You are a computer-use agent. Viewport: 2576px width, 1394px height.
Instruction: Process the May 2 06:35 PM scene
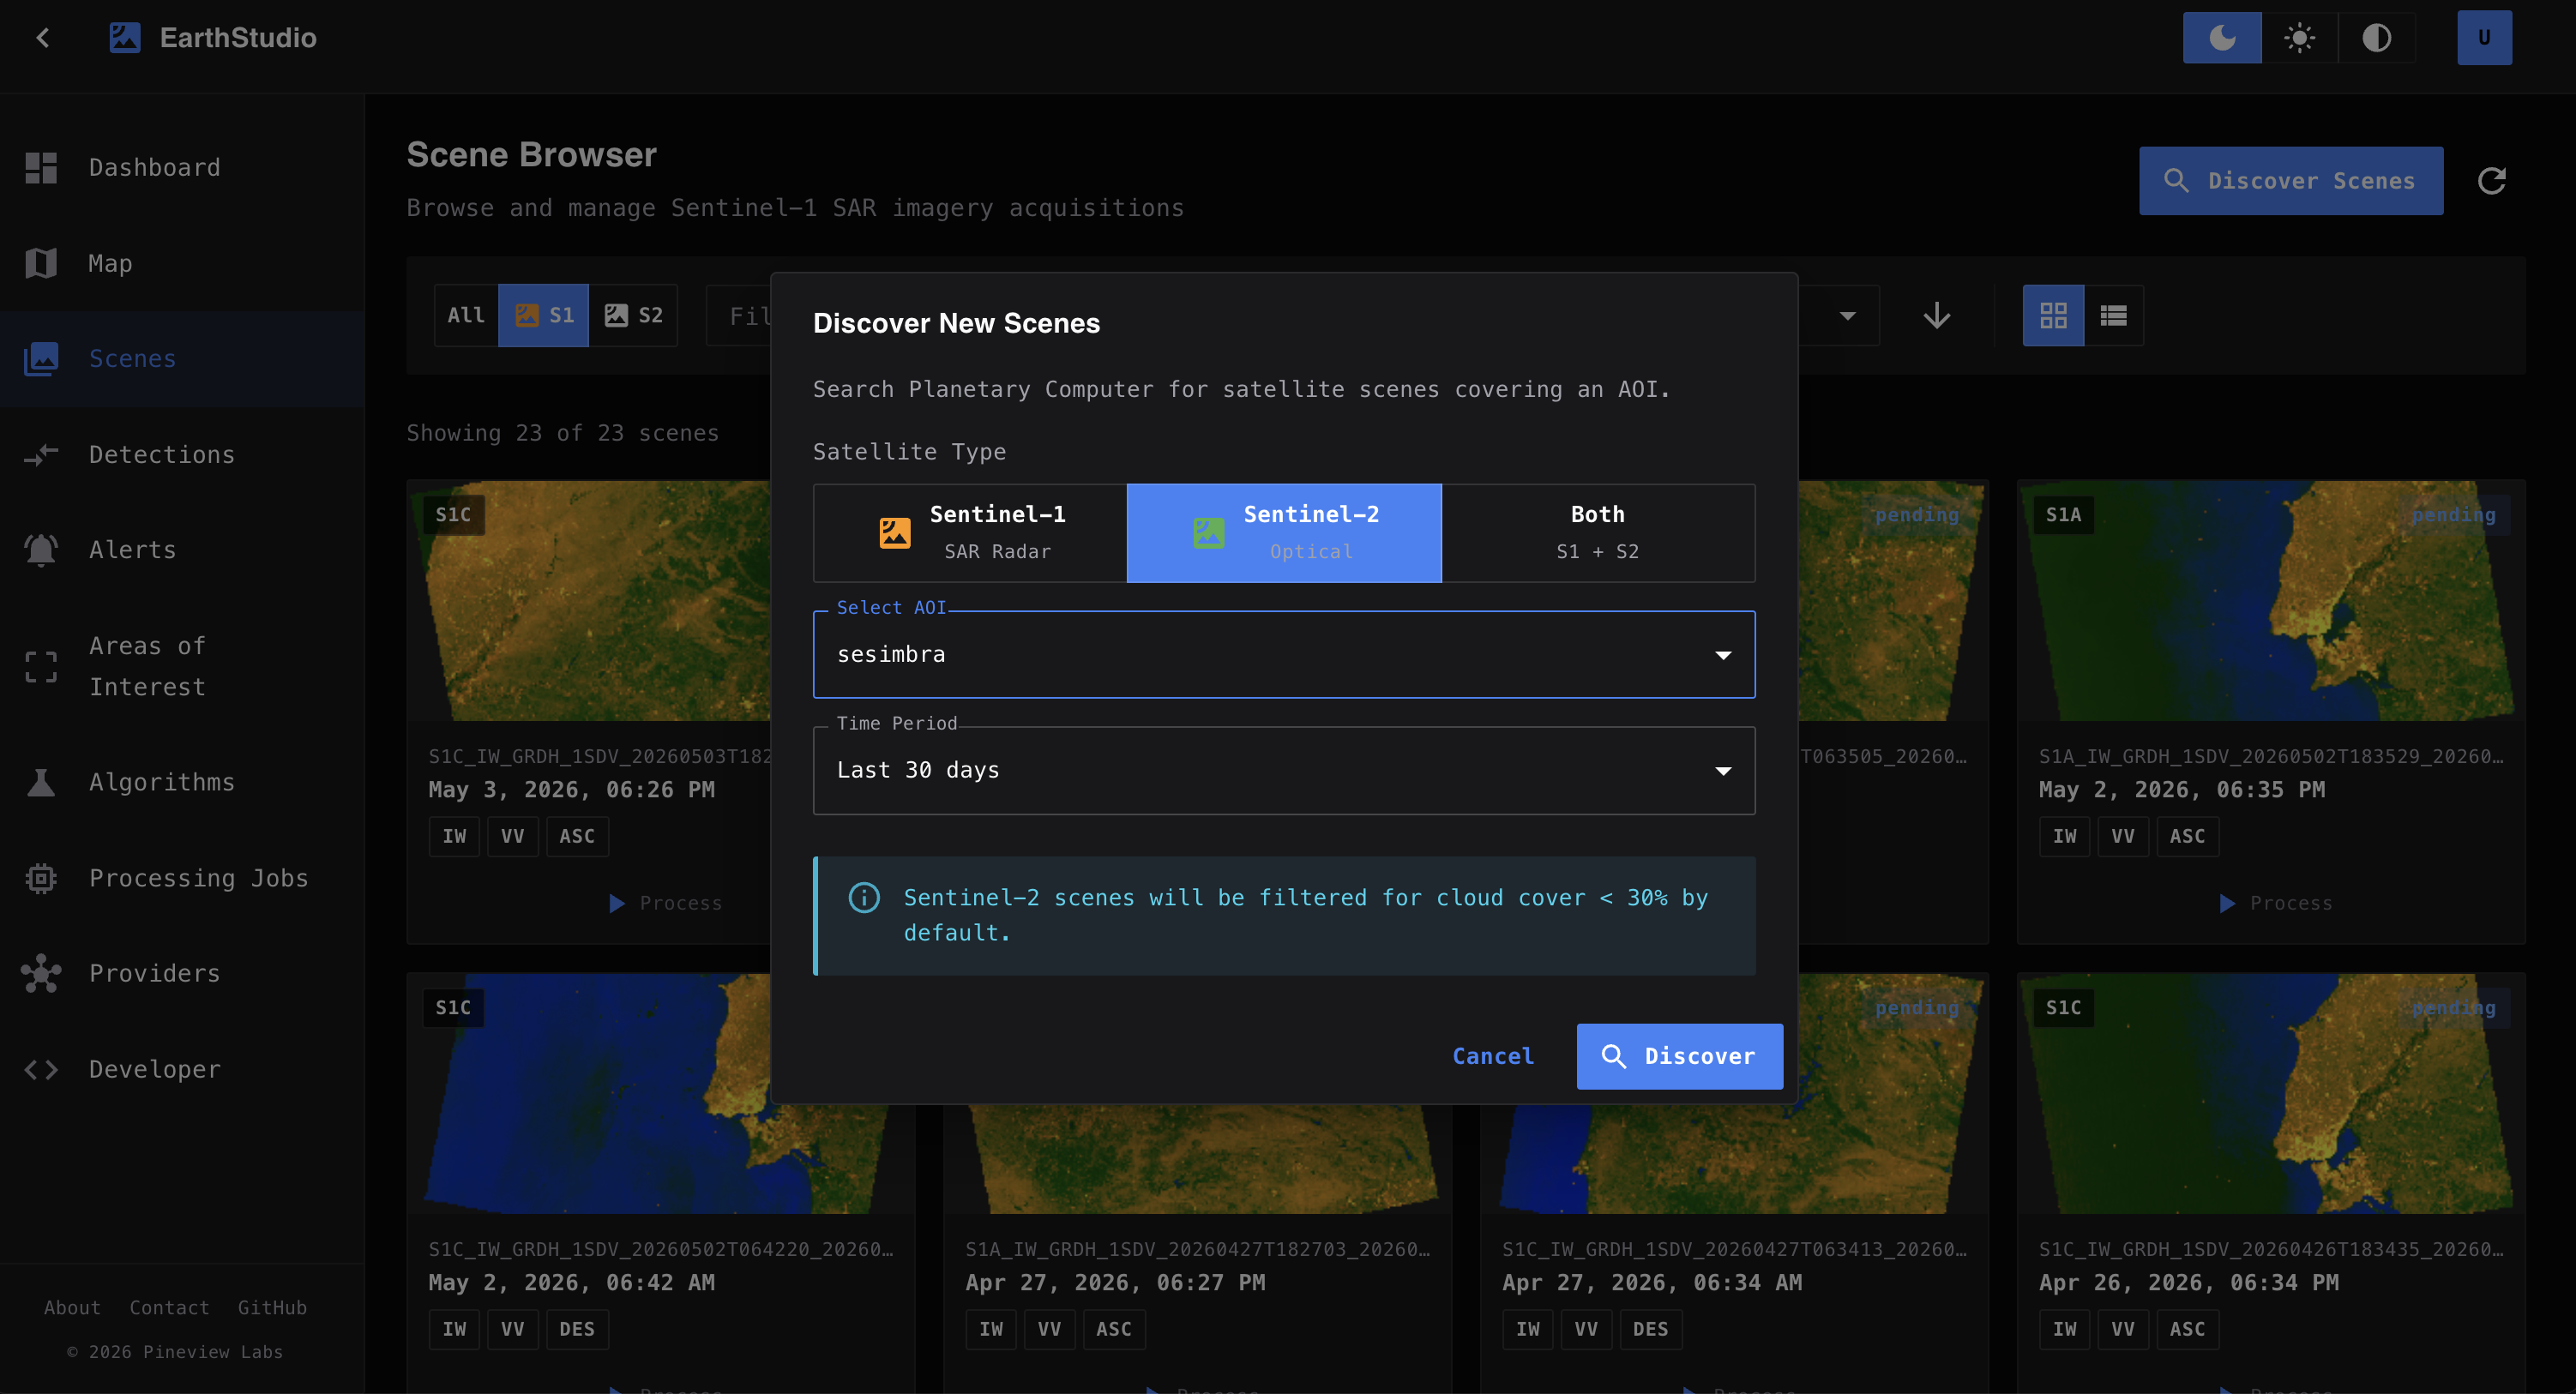tap(2274, 903)
